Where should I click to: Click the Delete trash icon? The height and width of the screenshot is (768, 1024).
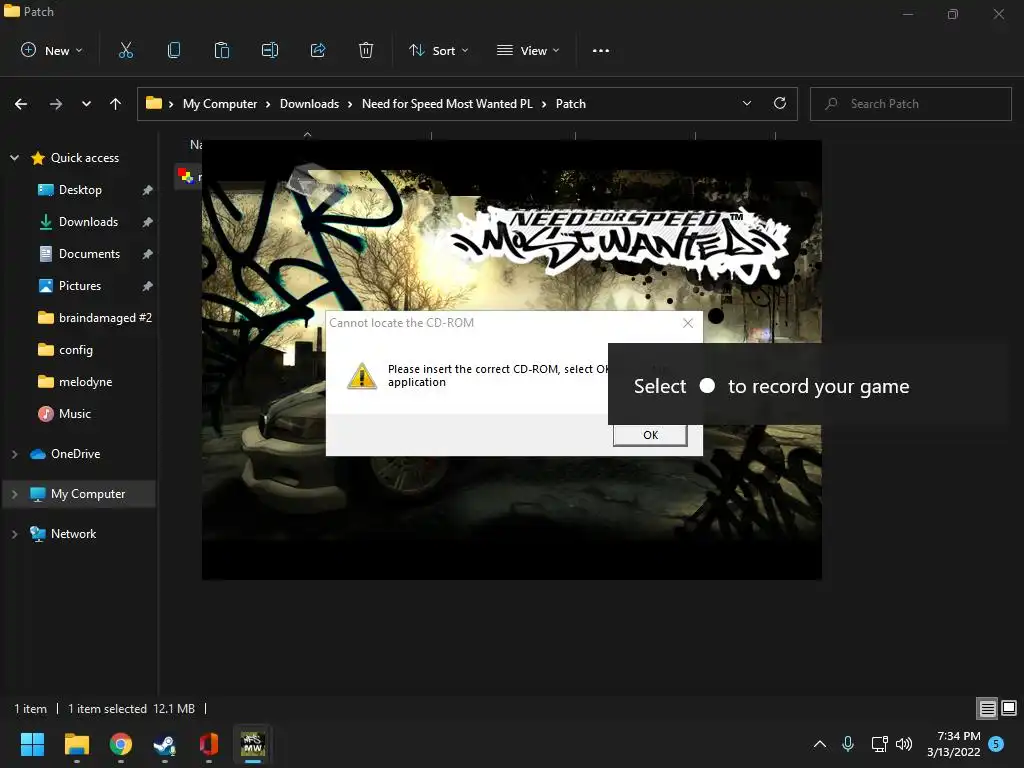click(366, 50)
